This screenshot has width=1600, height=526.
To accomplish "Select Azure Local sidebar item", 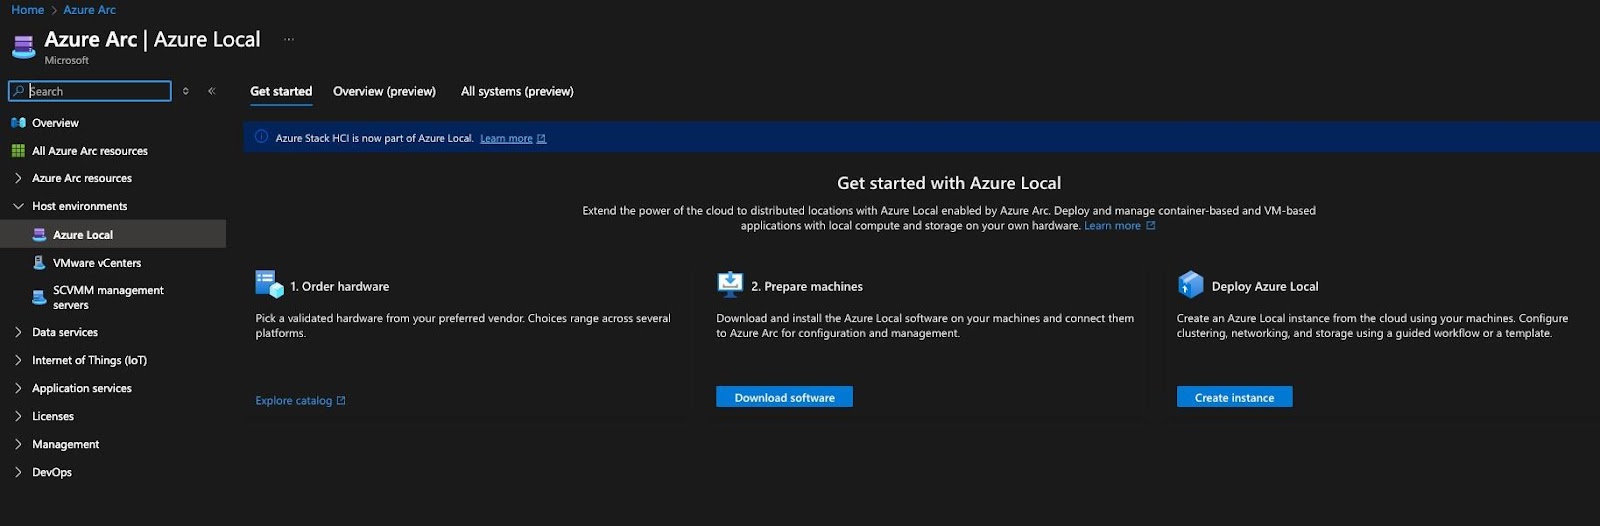I will click(x=113, y=235).
